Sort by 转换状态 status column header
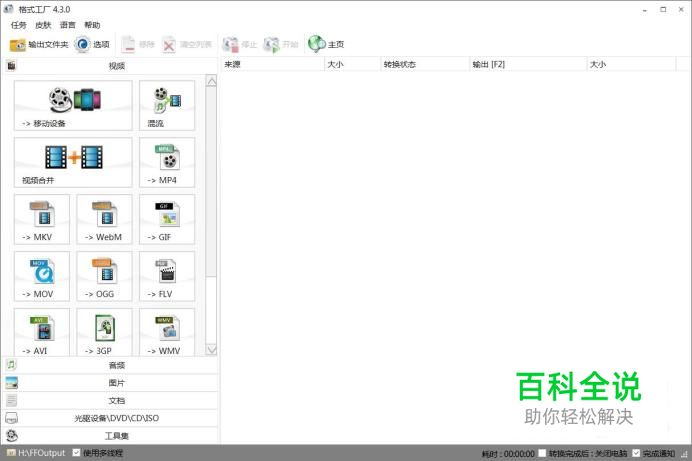 [425, 64]
